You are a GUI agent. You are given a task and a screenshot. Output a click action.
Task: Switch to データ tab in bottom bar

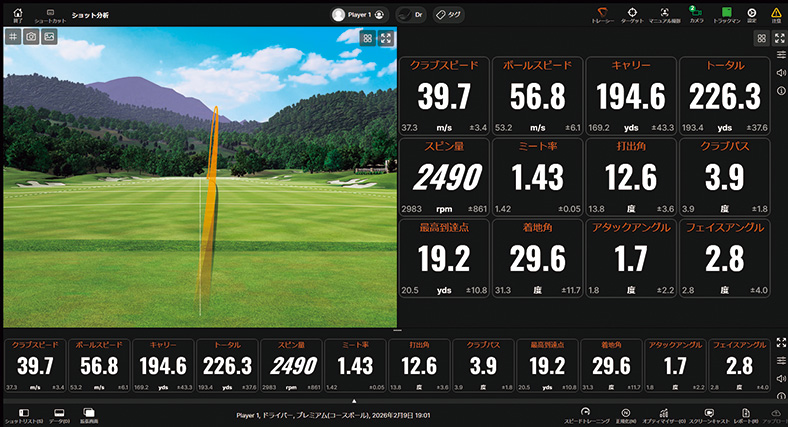point(59,413)
